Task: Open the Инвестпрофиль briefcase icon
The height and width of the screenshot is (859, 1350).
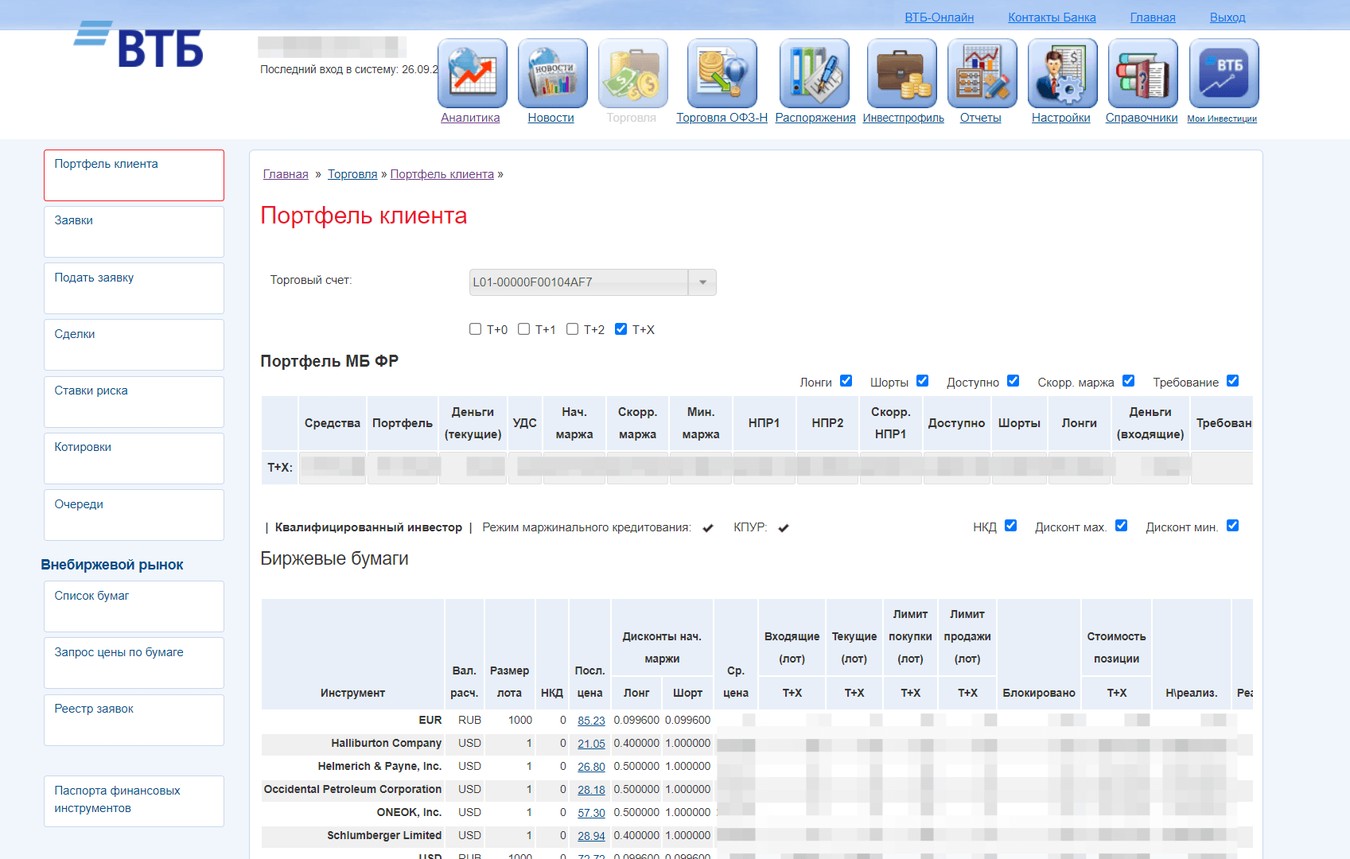Action: click(902, 73)
